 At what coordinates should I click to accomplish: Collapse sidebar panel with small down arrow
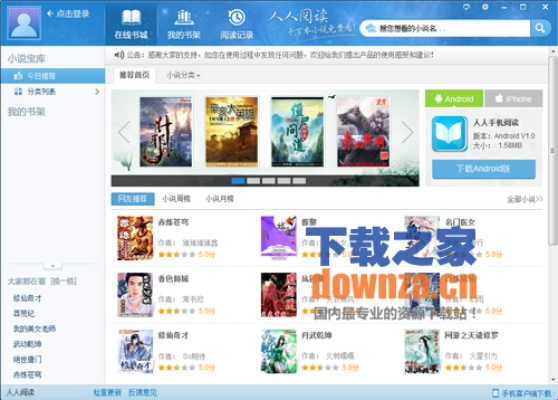pyautogui.click(x=52, y=266)
